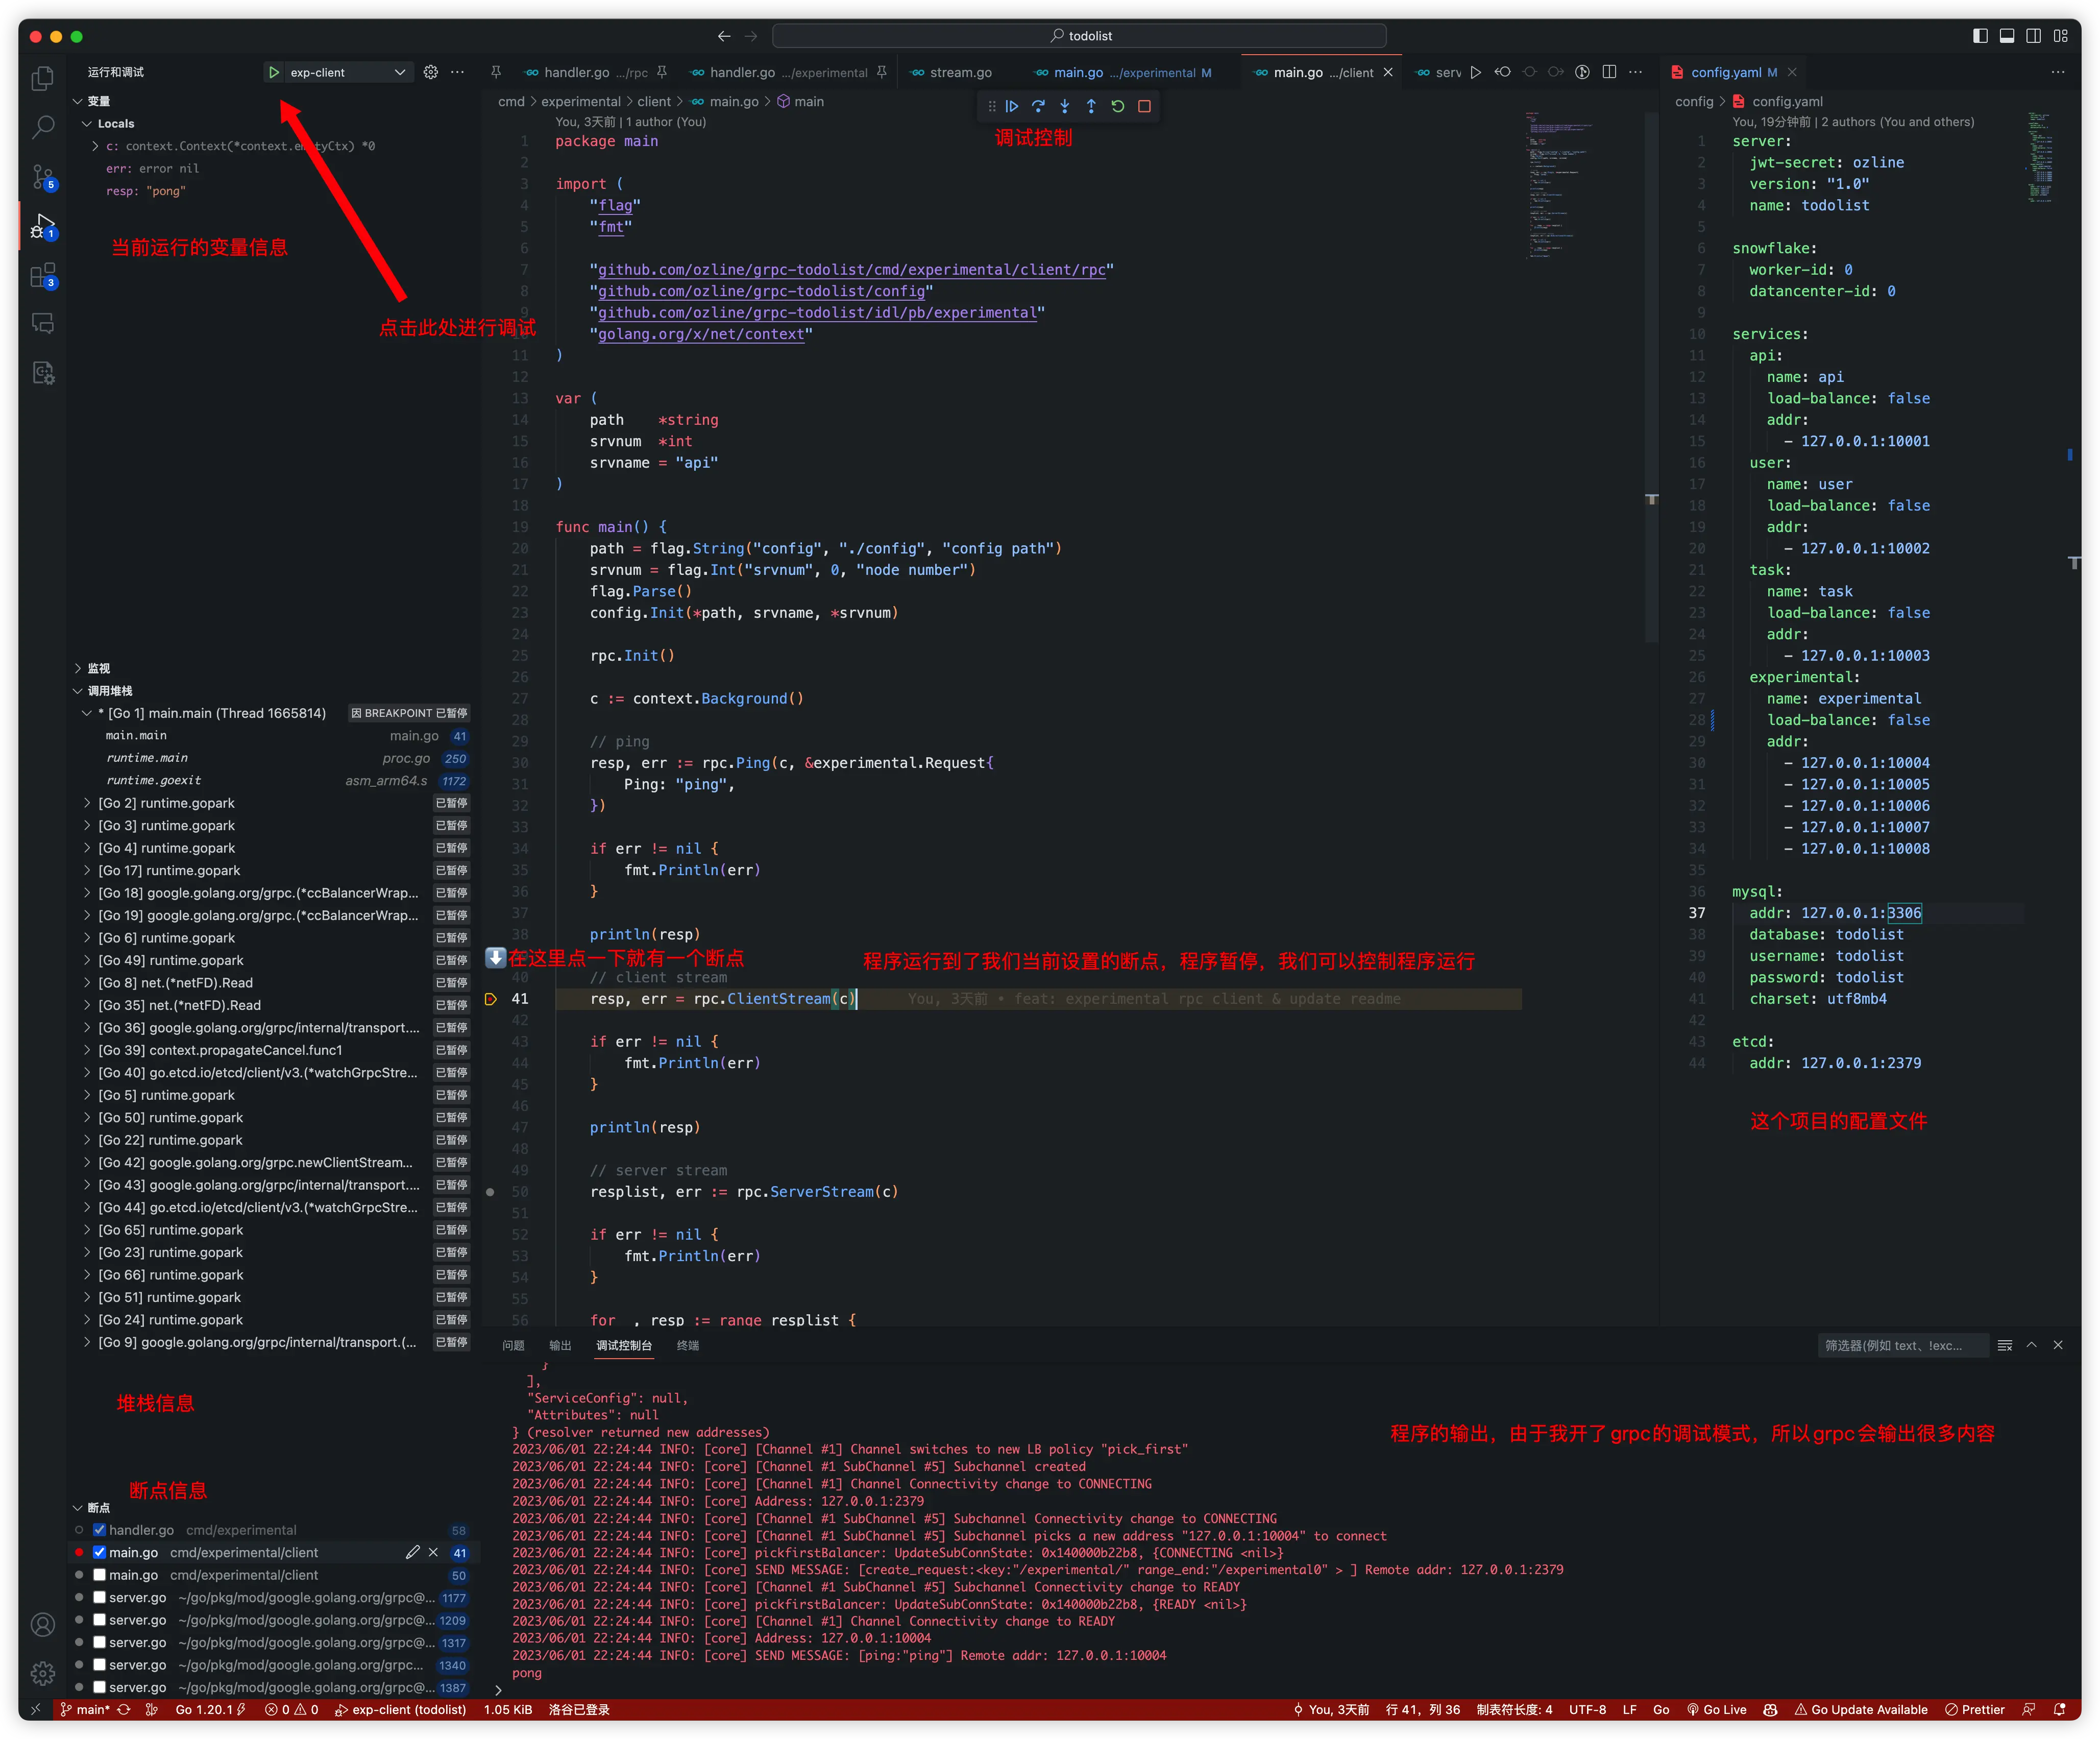Screen dimensions: 2100x1739
Task: Open the Explorer view in activity bar
Action: point(42,78)
